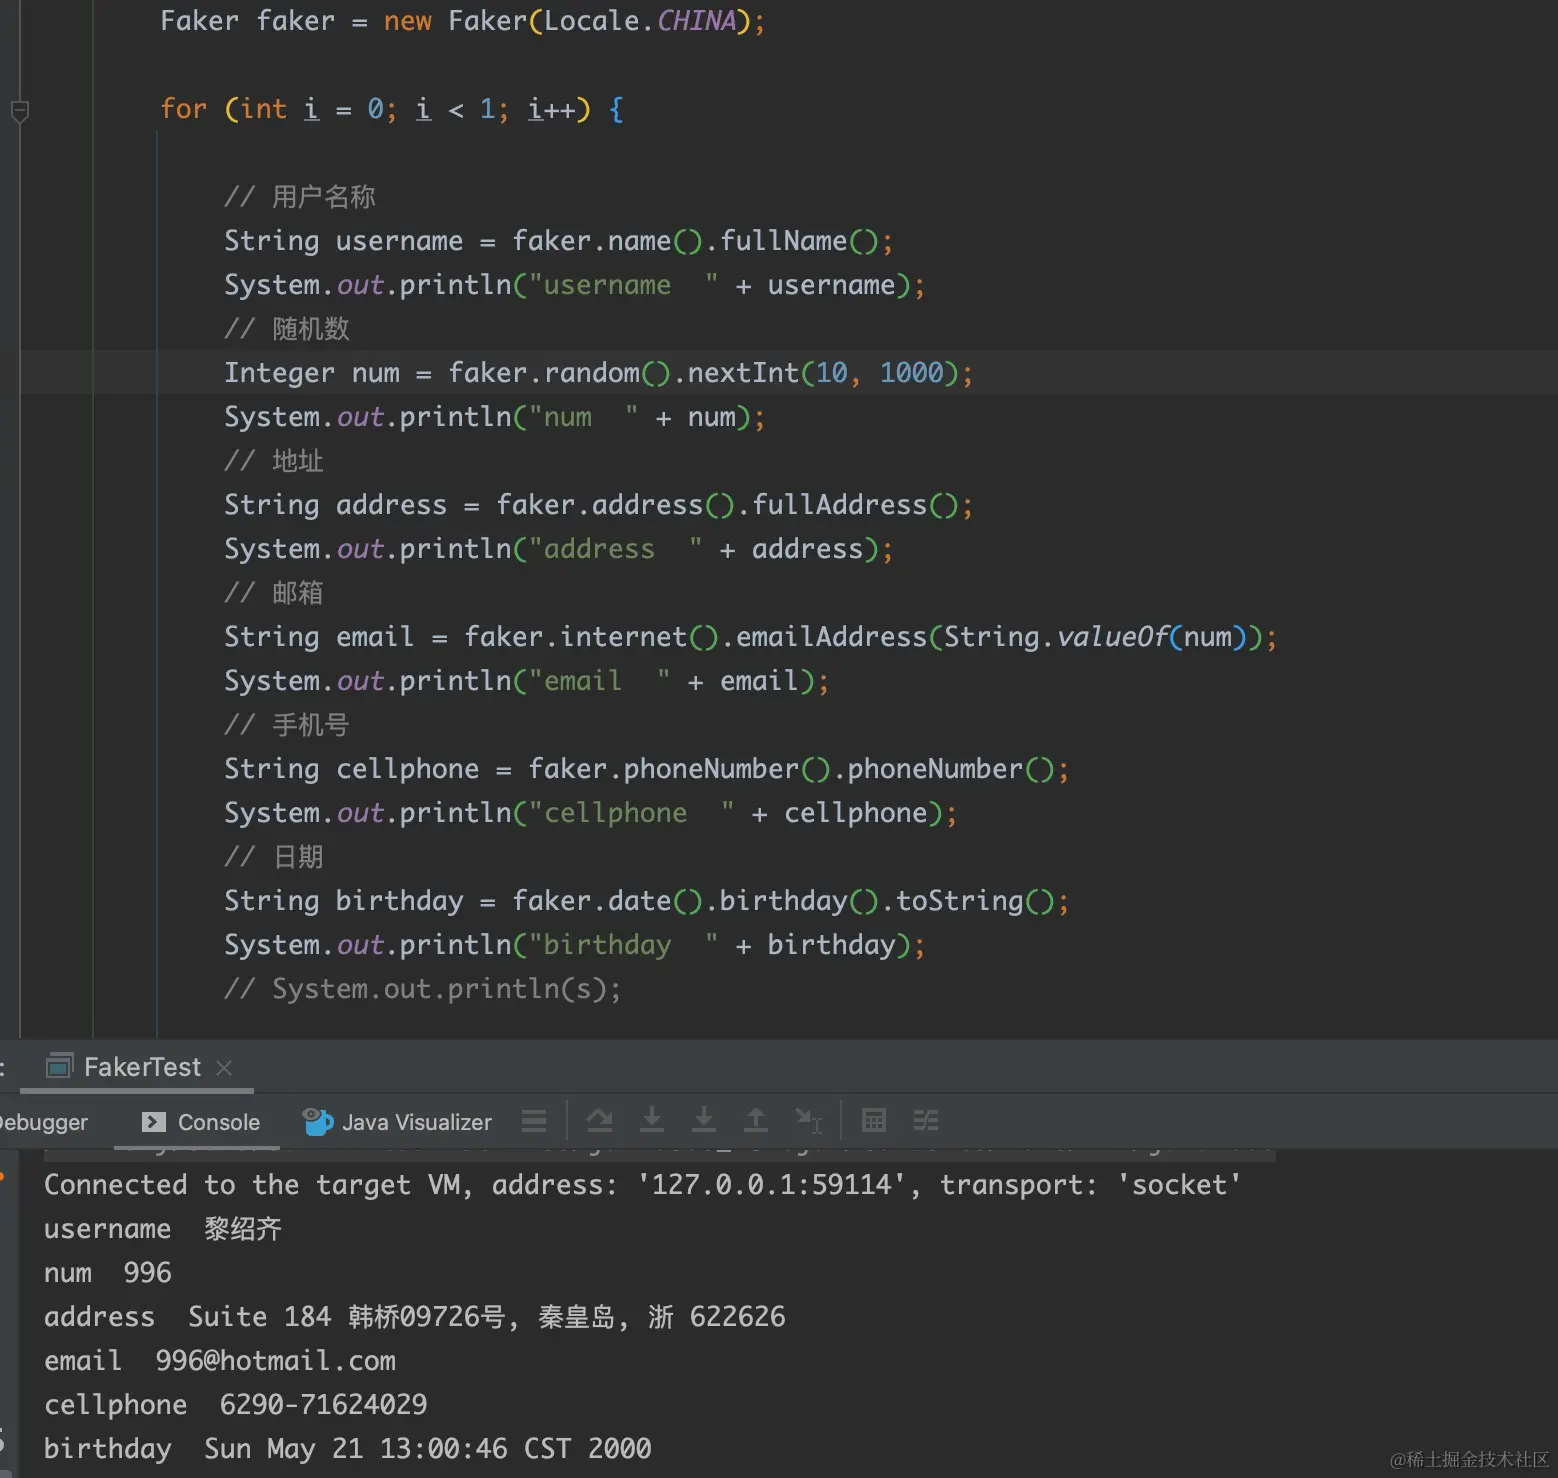Image resolution: width=1558 pixels, height=1478 pixels.
Task: Select the FakerTest session tab
Action: point(143,1067)
